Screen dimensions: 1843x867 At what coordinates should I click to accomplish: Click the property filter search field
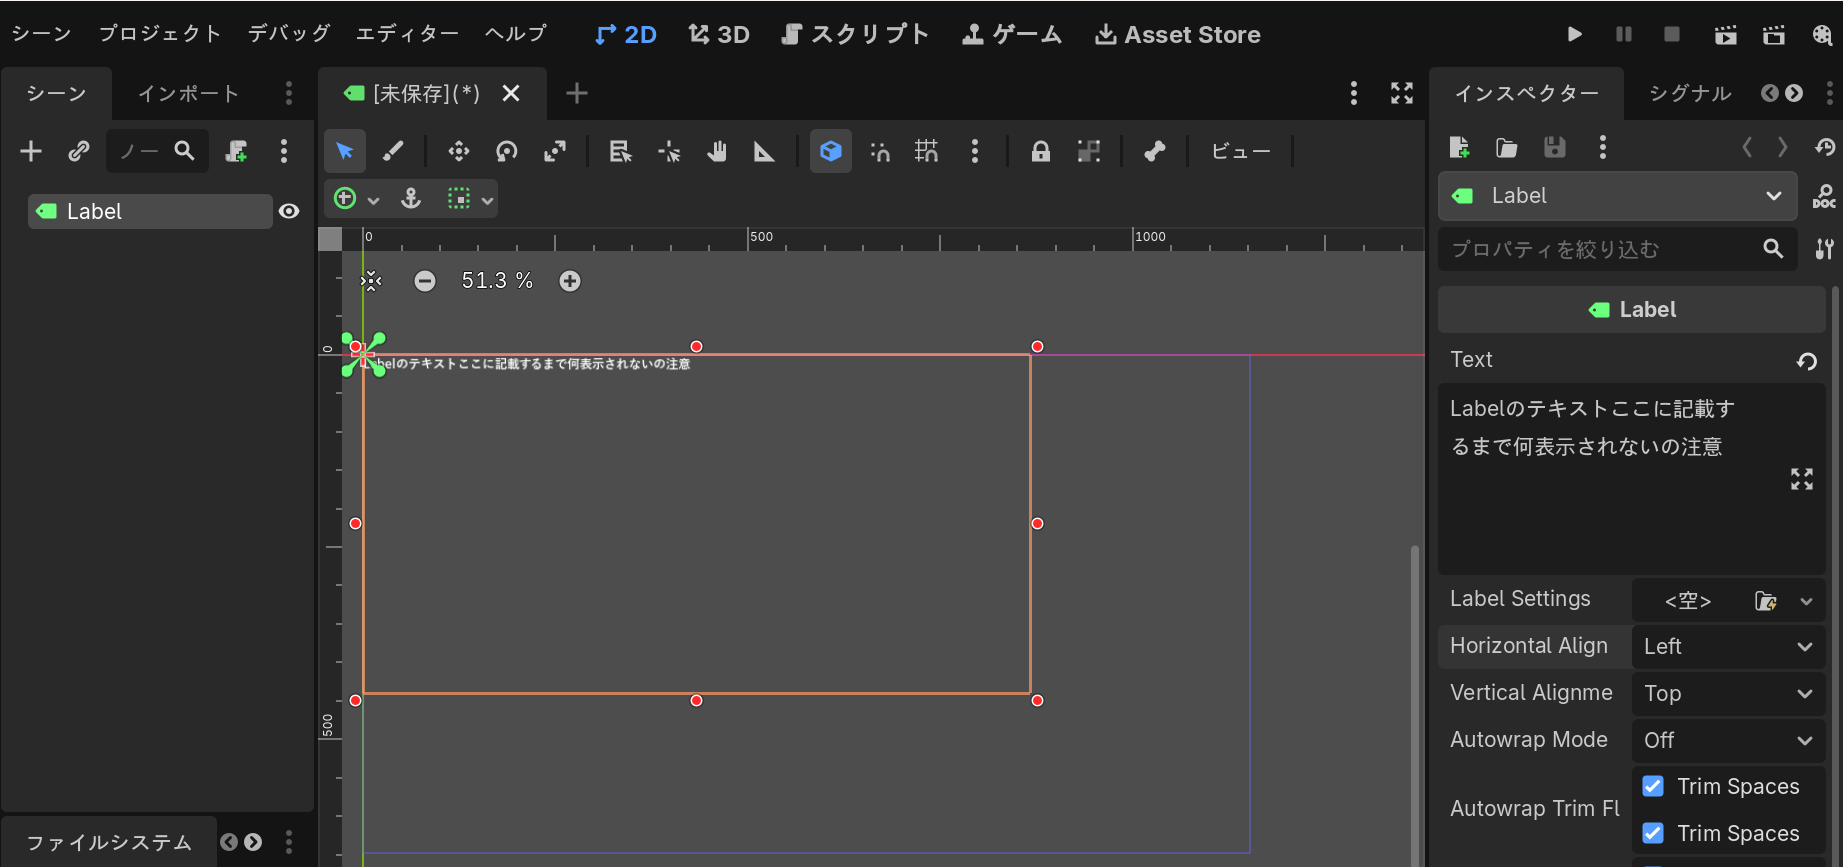pyautogui.click(x=1617, y=249)
